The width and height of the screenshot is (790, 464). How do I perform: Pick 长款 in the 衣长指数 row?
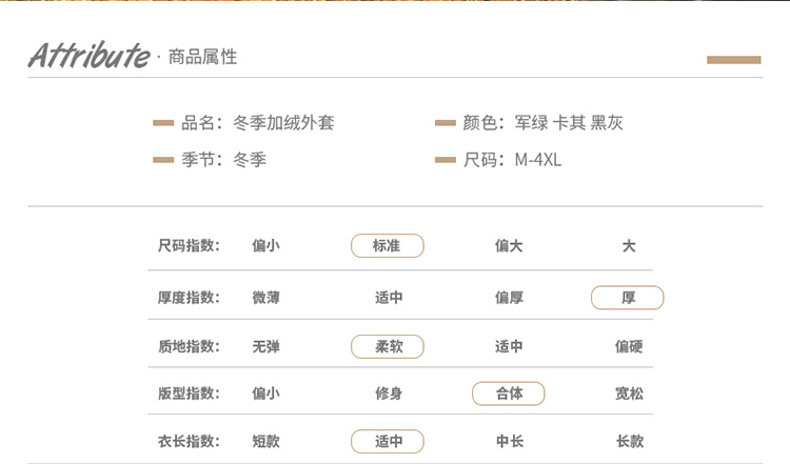(629, 441)
